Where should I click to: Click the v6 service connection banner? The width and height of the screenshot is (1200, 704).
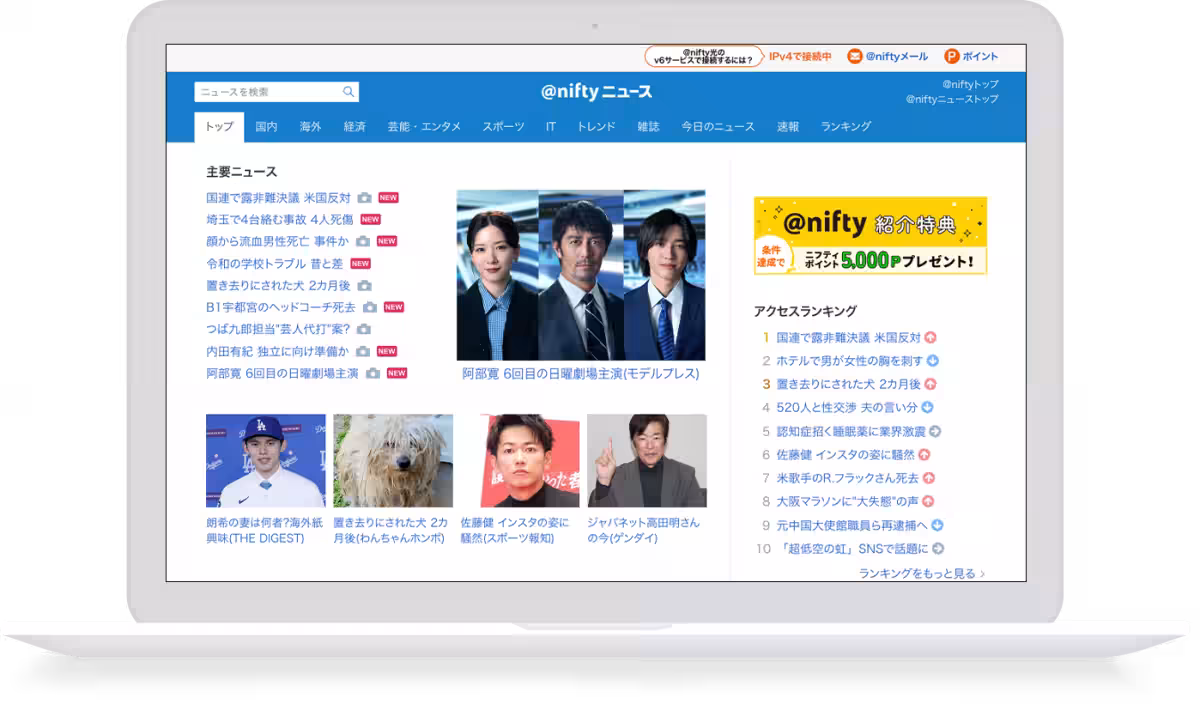[704, 57]
